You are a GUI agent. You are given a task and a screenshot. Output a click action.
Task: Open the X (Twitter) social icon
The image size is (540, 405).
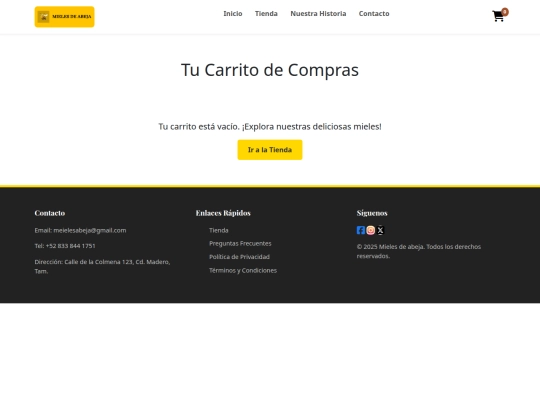click(x=380, y=230)
